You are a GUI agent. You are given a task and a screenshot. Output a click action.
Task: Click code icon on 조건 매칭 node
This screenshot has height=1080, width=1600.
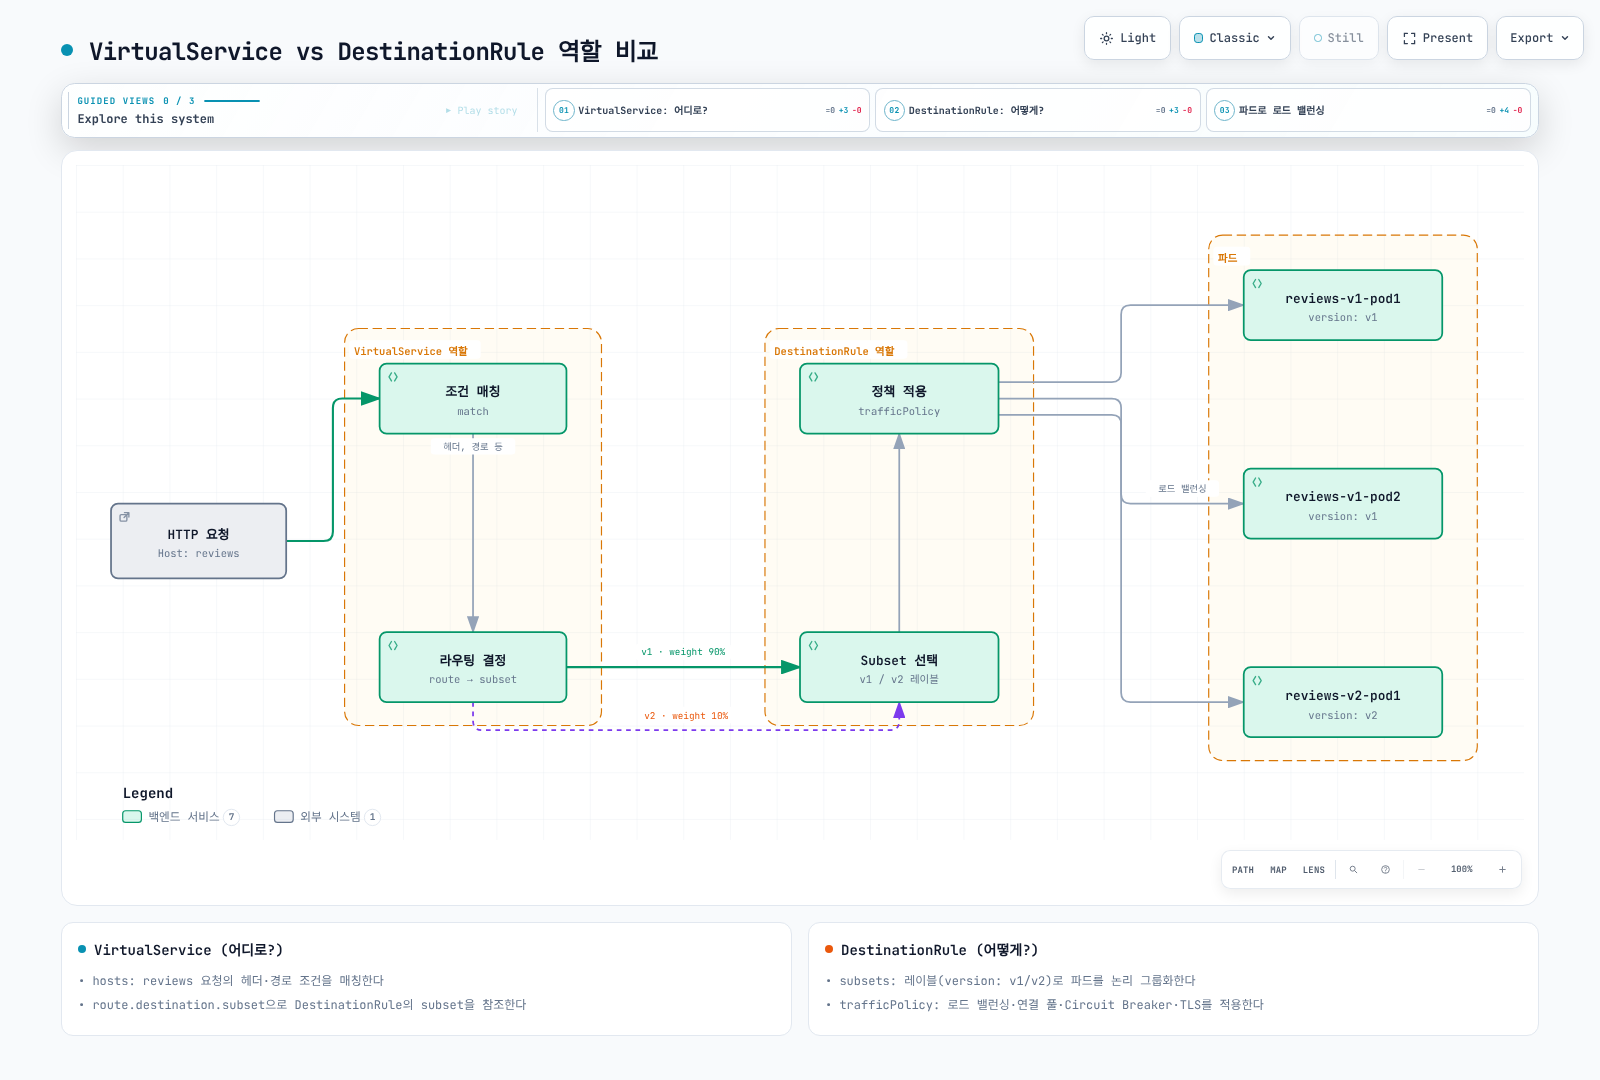(x=393, y=377)
